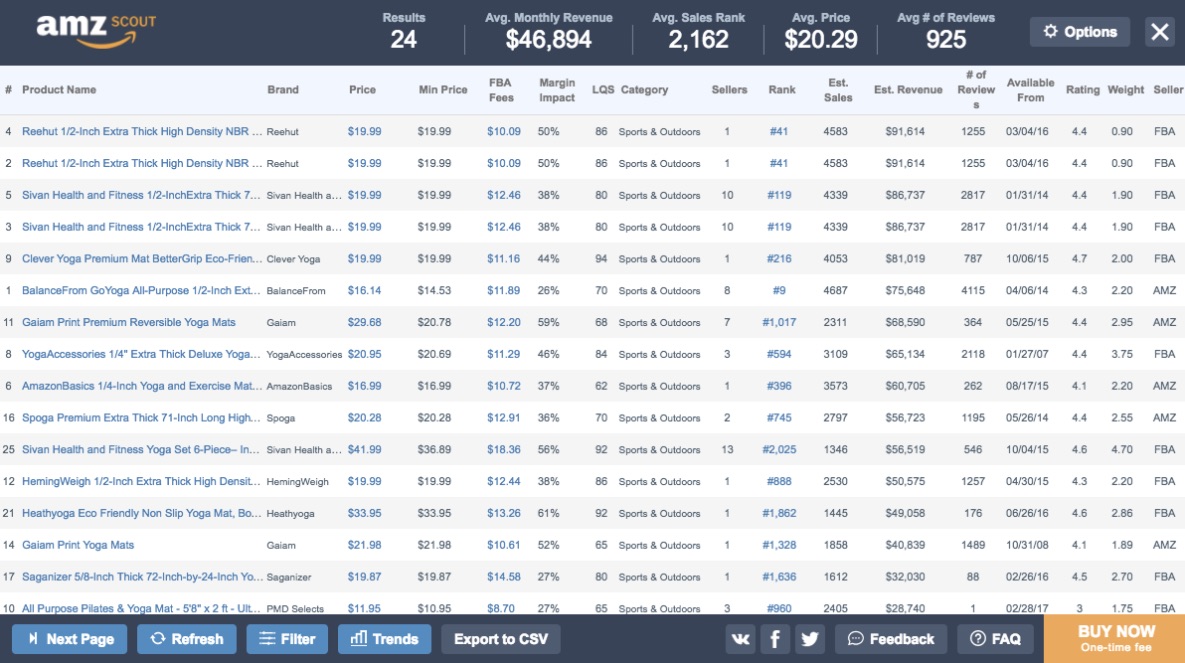Open the FAQ help
The width and height of the screenshot is (1185, 663).
pyautogui.click(x=995, y=639)
